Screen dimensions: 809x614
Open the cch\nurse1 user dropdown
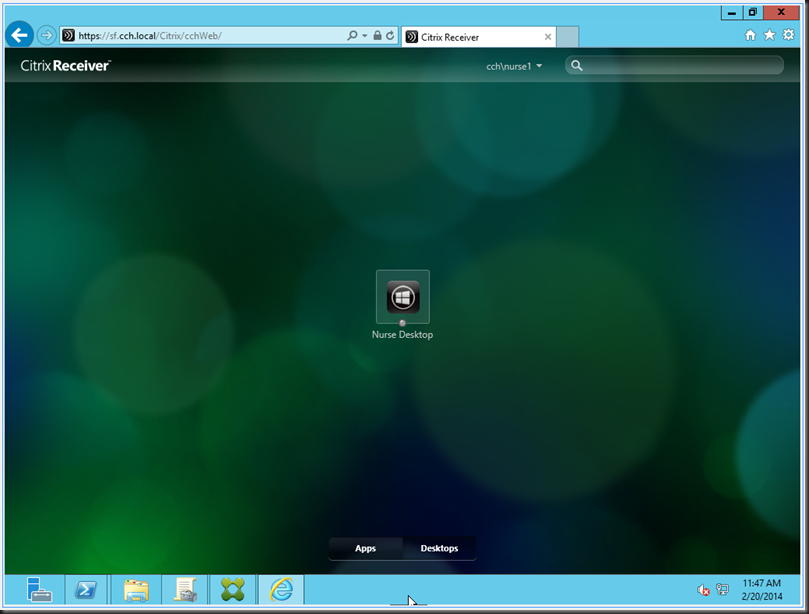point(514,66)
